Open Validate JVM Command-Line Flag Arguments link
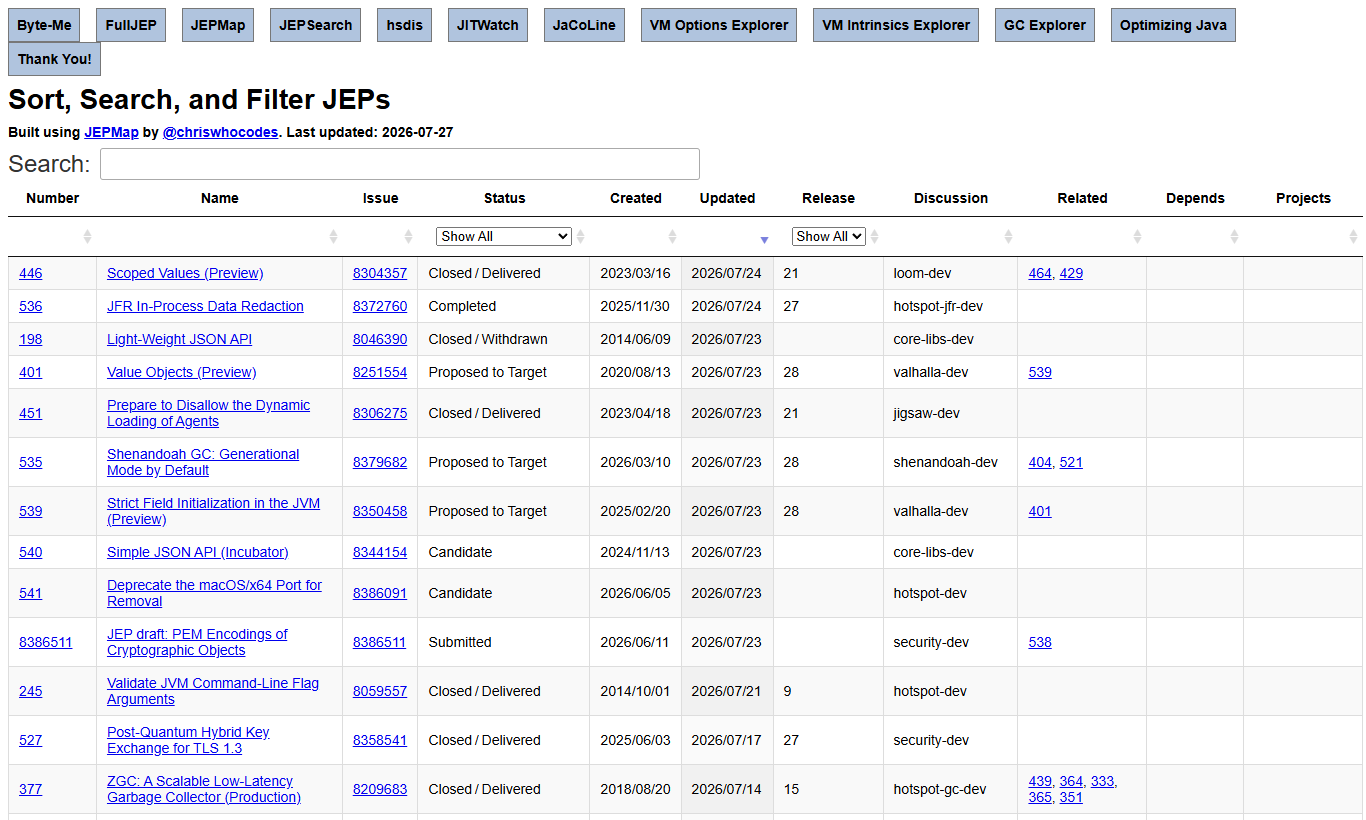The image size is (1366, 820). click(213, 691)
